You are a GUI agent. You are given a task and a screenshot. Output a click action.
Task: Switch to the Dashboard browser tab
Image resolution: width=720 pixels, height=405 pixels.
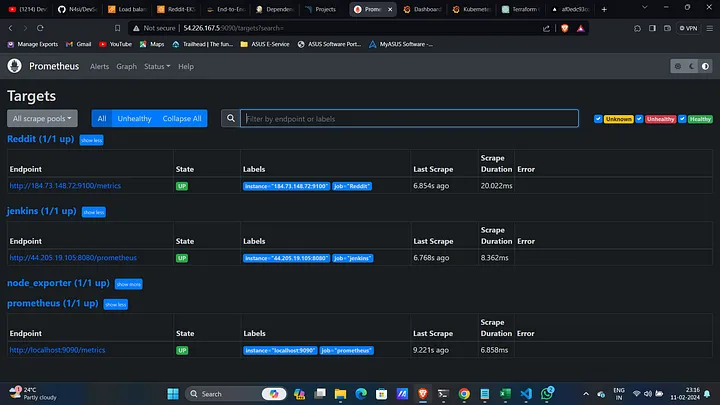pyautogui.click(x=422, y=9)
